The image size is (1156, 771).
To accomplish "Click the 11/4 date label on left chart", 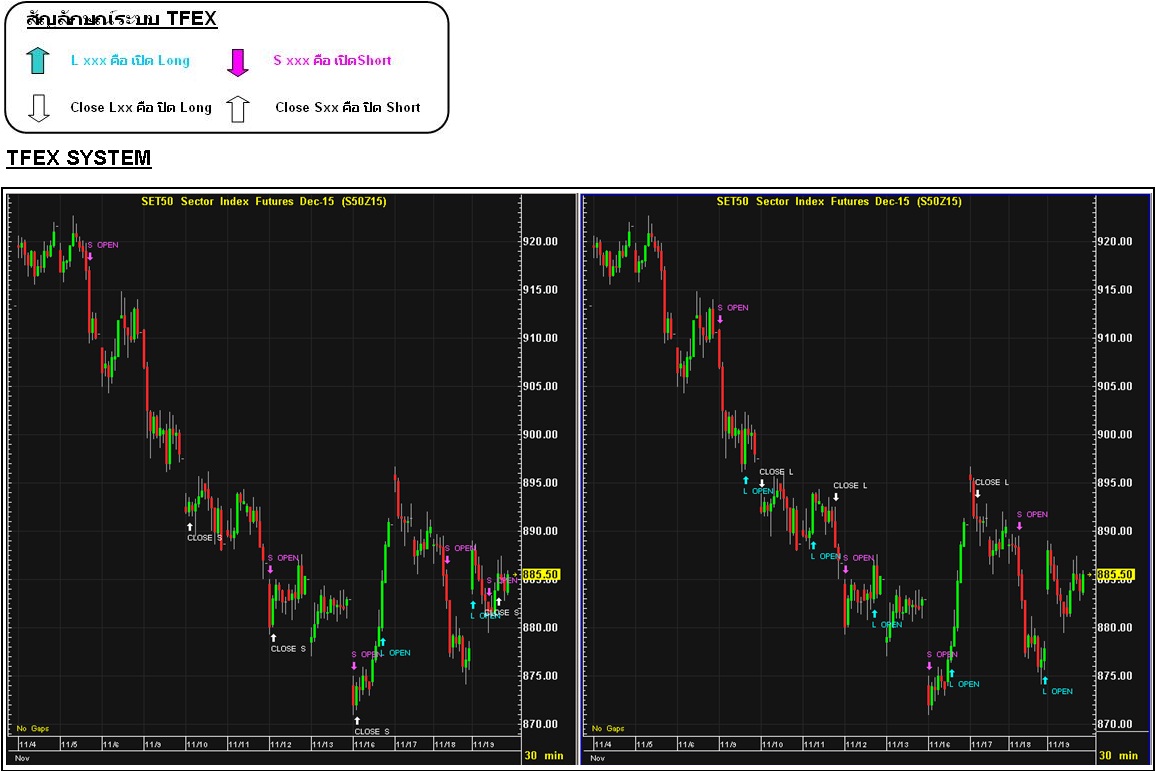I will (27, 744).
